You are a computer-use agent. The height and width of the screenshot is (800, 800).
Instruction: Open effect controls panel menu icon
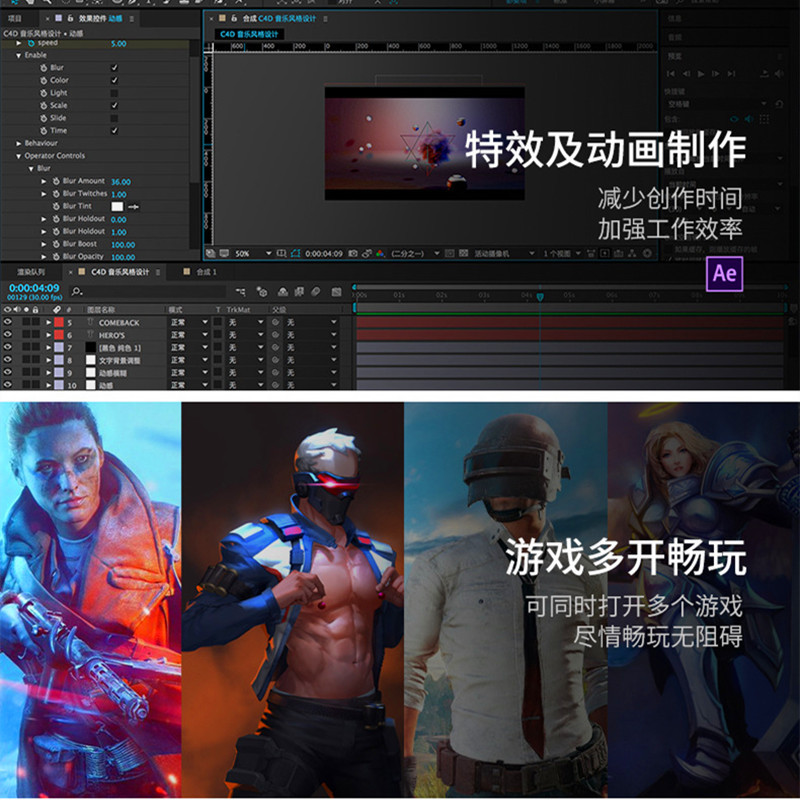coord(132,18)
